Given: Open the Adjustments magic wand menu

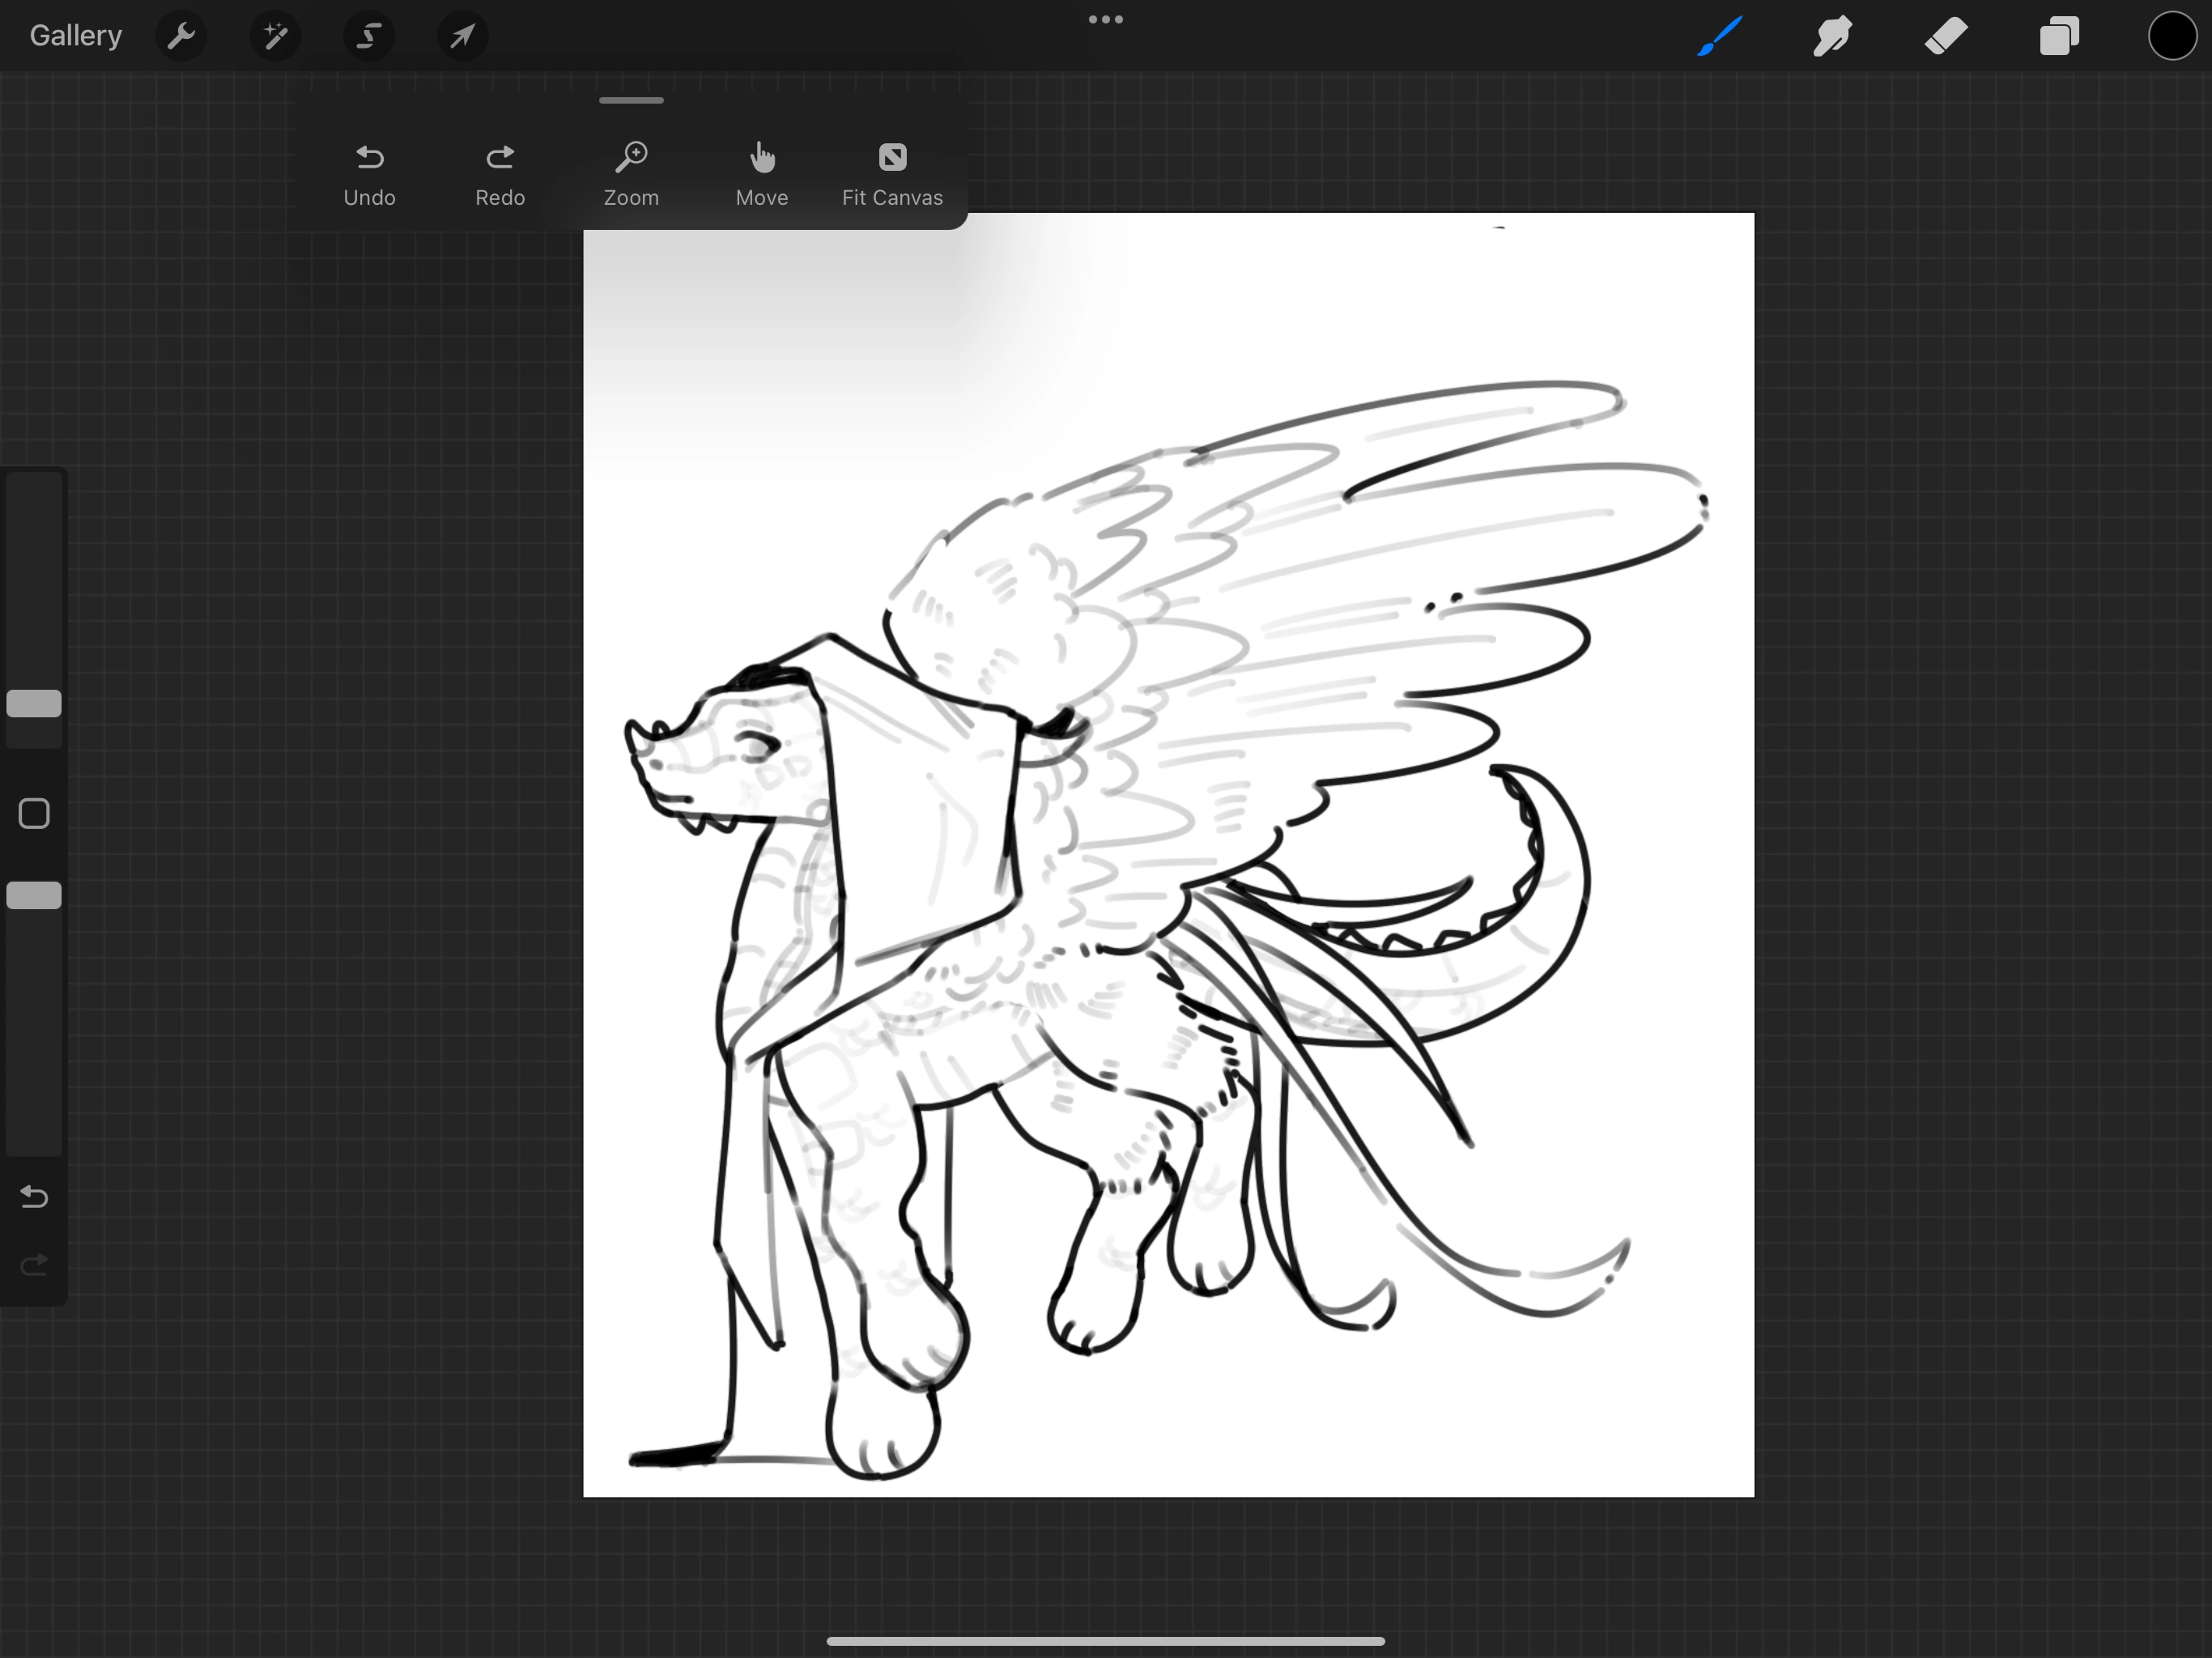Looking at the screenshot, I should [275, 36].
